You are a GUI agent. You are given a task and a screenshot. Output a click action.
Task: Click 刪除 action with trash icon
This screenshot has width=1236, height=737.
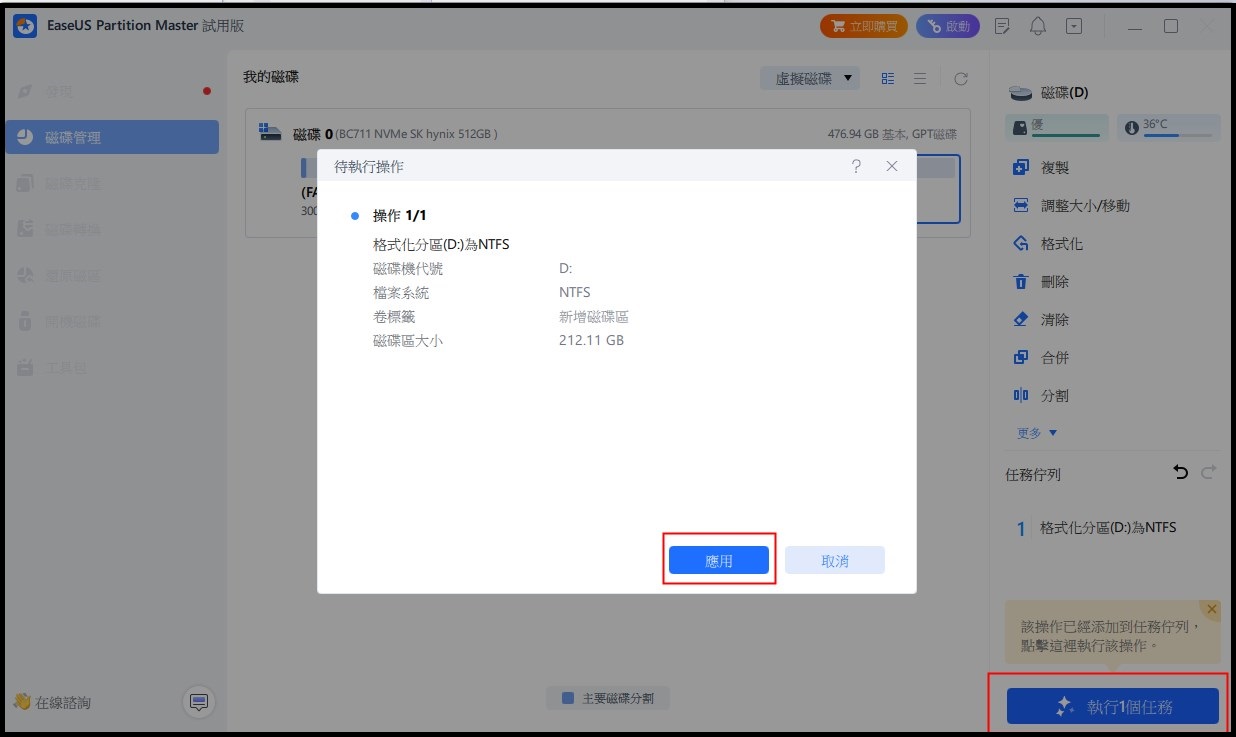tap(1041, 282)
